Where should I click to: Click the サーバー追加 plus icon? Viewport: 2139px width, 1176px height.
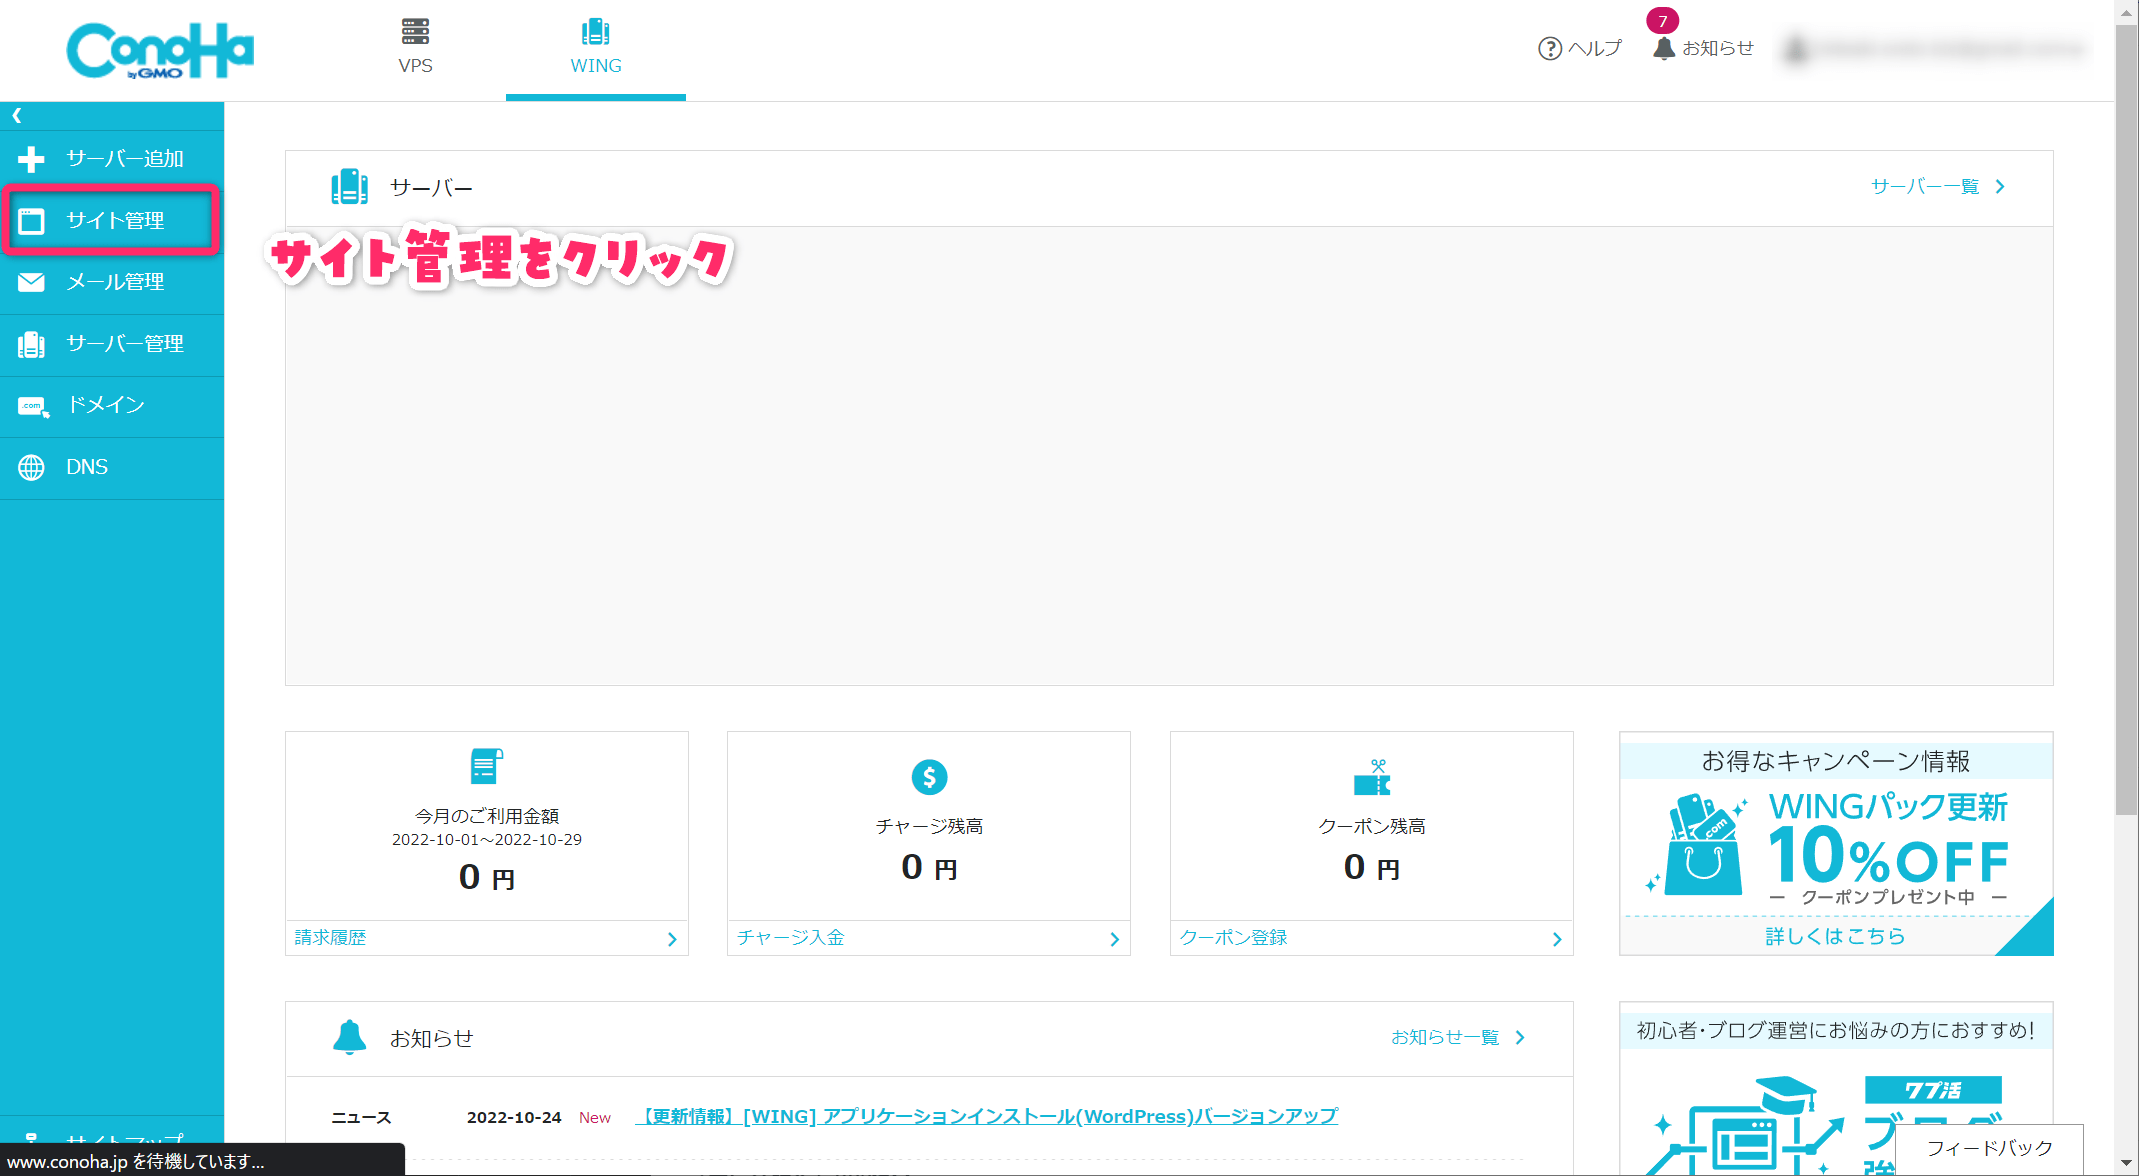(31, 159)
